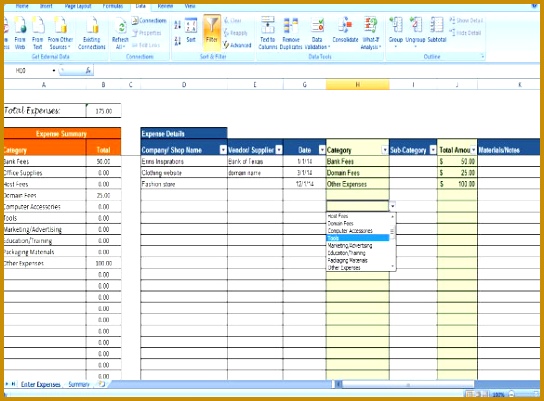The height and width of the screenshot is (401, 544).
Task: Open What-If Analysis menu
Action: click(371, 33)
